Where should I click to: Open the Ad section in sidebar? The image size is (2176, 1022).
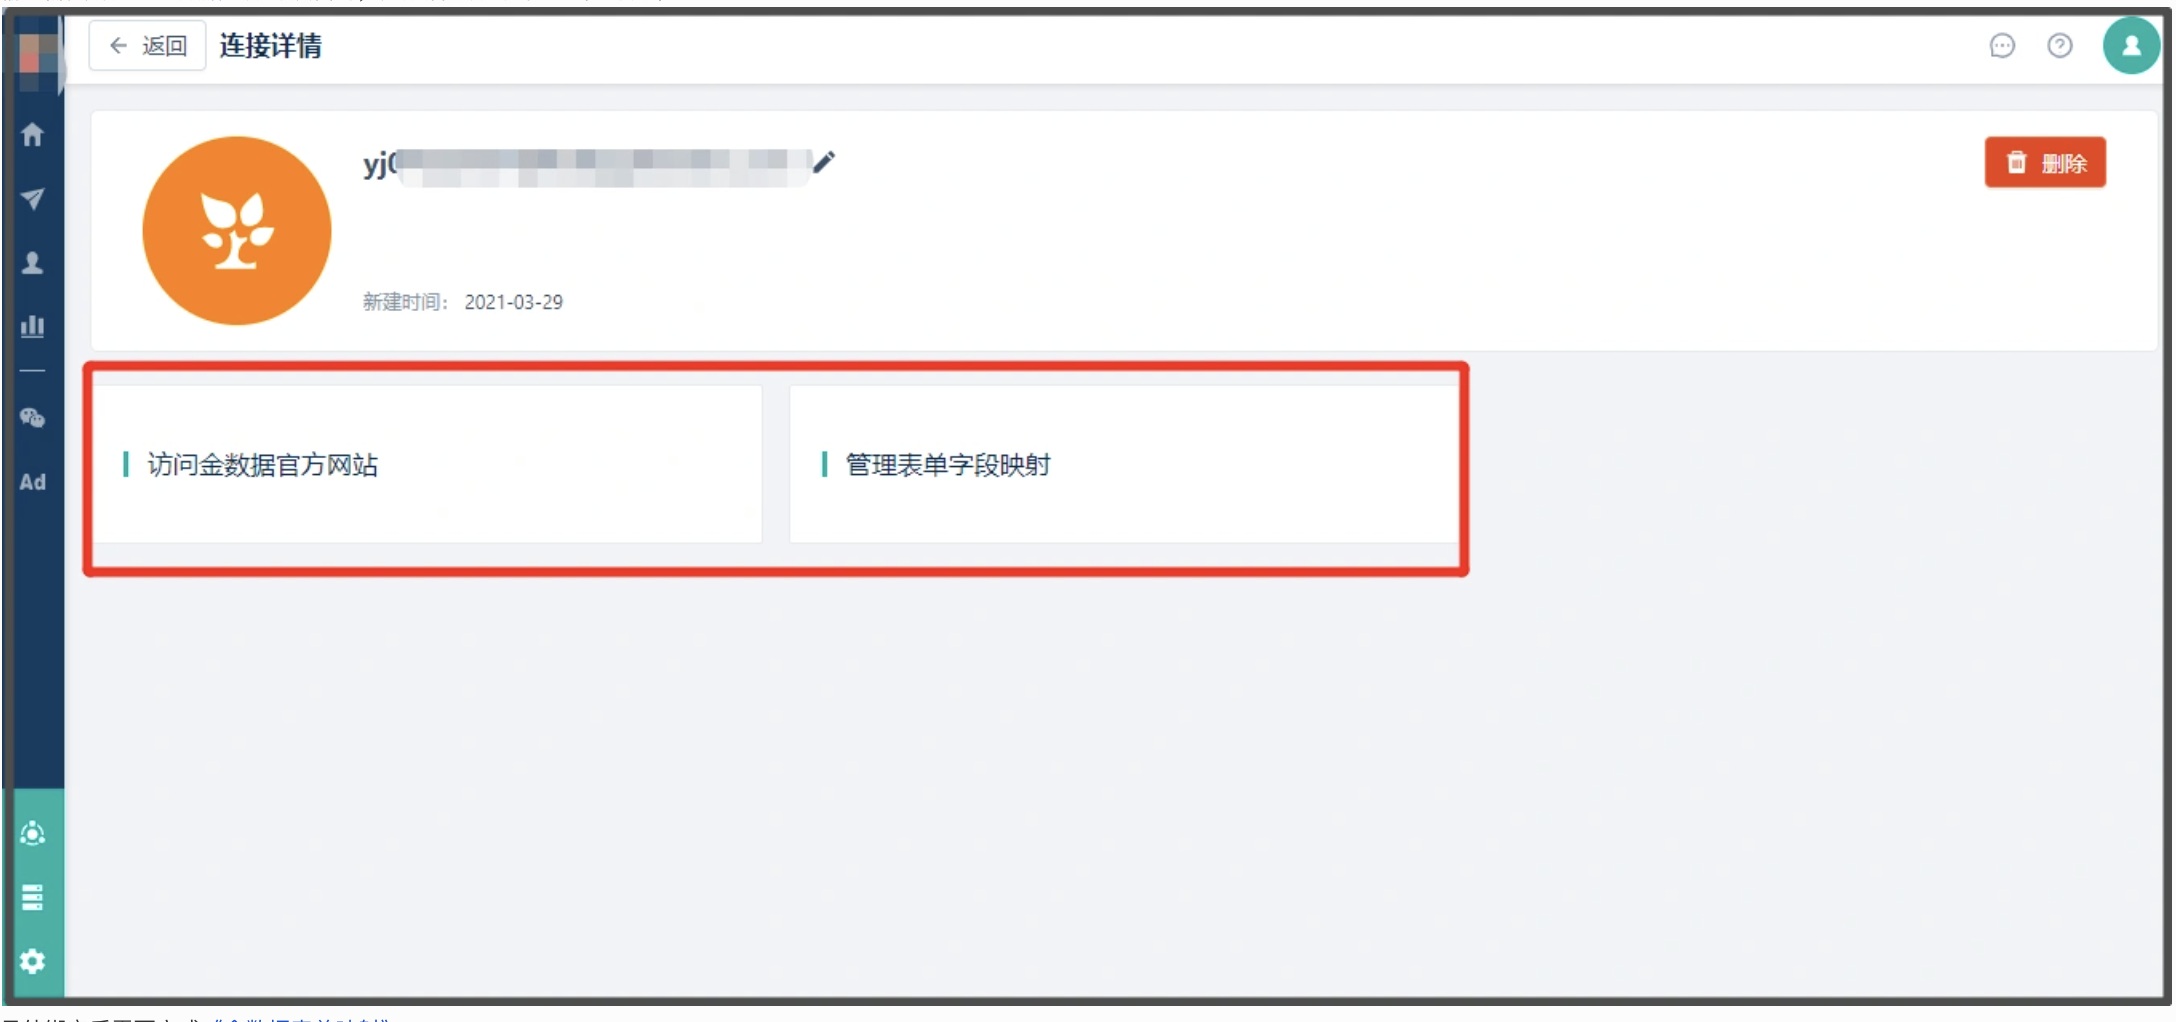(33, 482)
